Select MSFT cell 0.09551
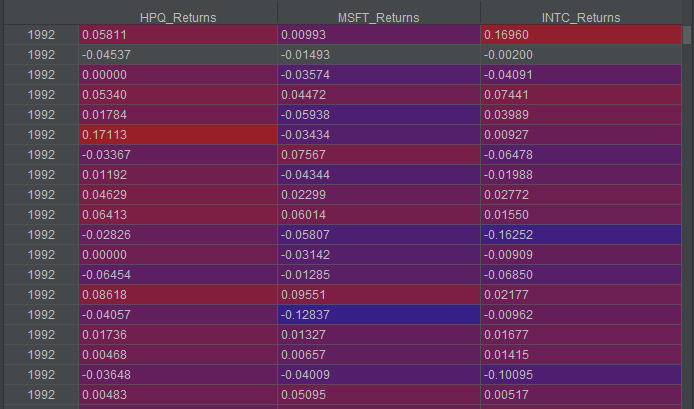 379,295
